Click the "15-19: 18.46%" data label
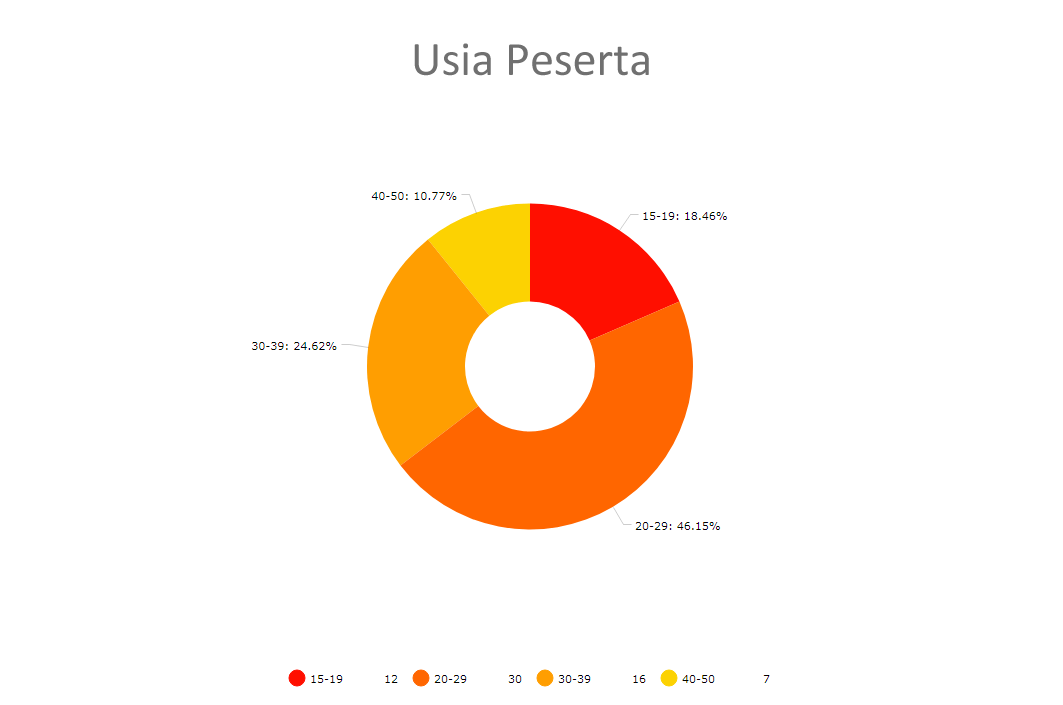The image size is (1063, 705). [x=684, y=216]
